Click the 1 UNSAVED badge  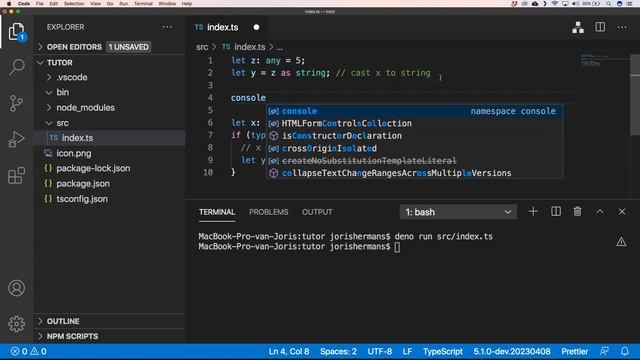point(129,47)
